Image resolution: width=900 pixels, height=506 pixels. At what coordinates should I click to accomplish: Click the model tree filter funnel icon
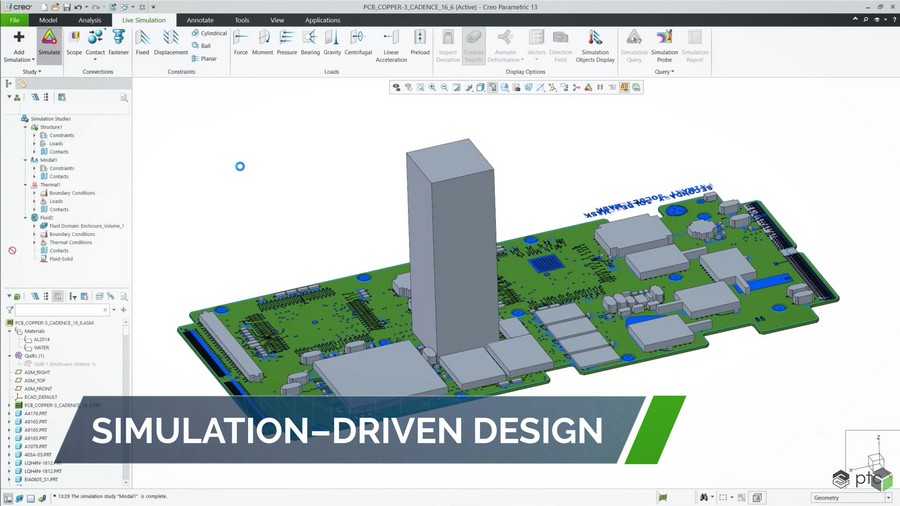tap(10, 310)
